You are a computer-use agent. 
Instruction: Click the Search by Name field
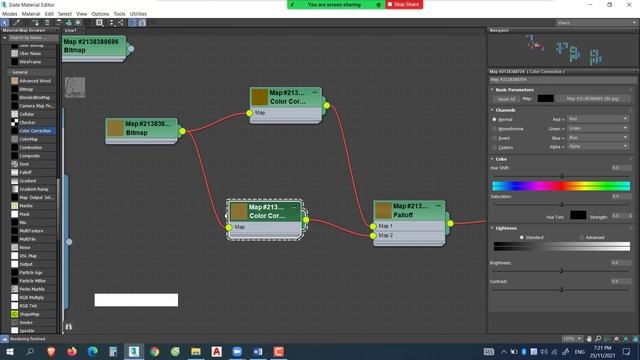[33, 38]
